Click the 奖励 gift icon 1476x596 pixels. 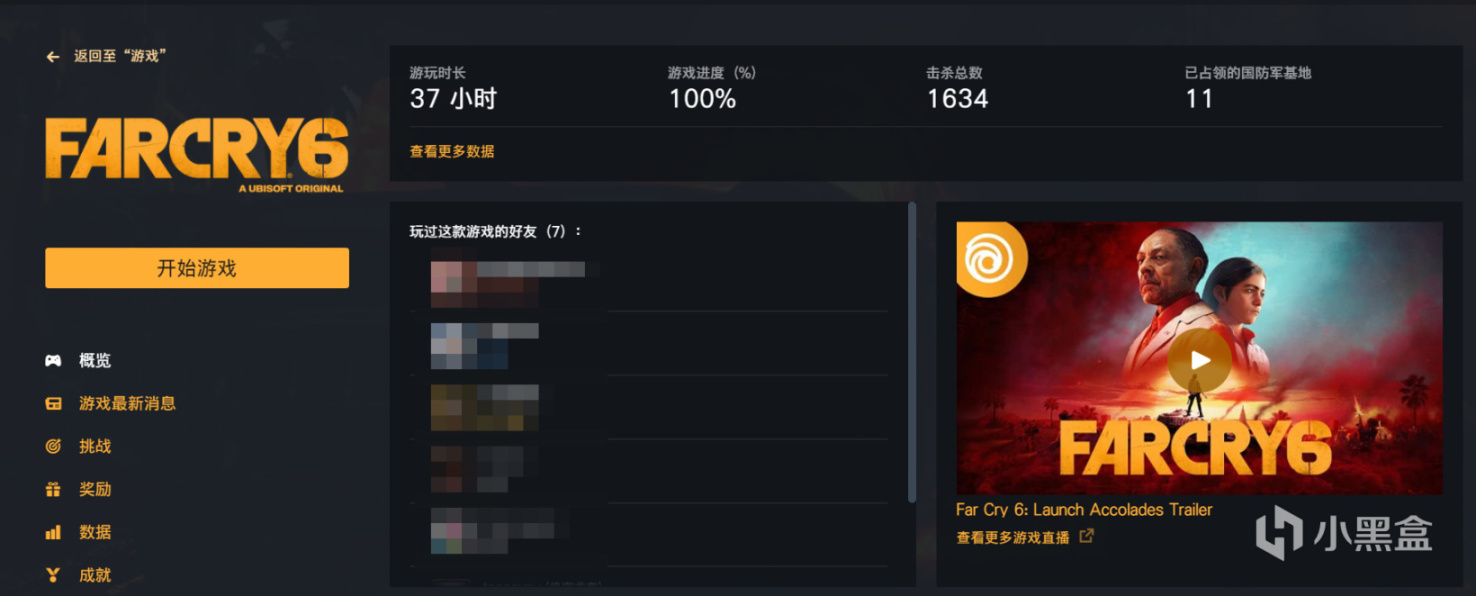[53, 490]
